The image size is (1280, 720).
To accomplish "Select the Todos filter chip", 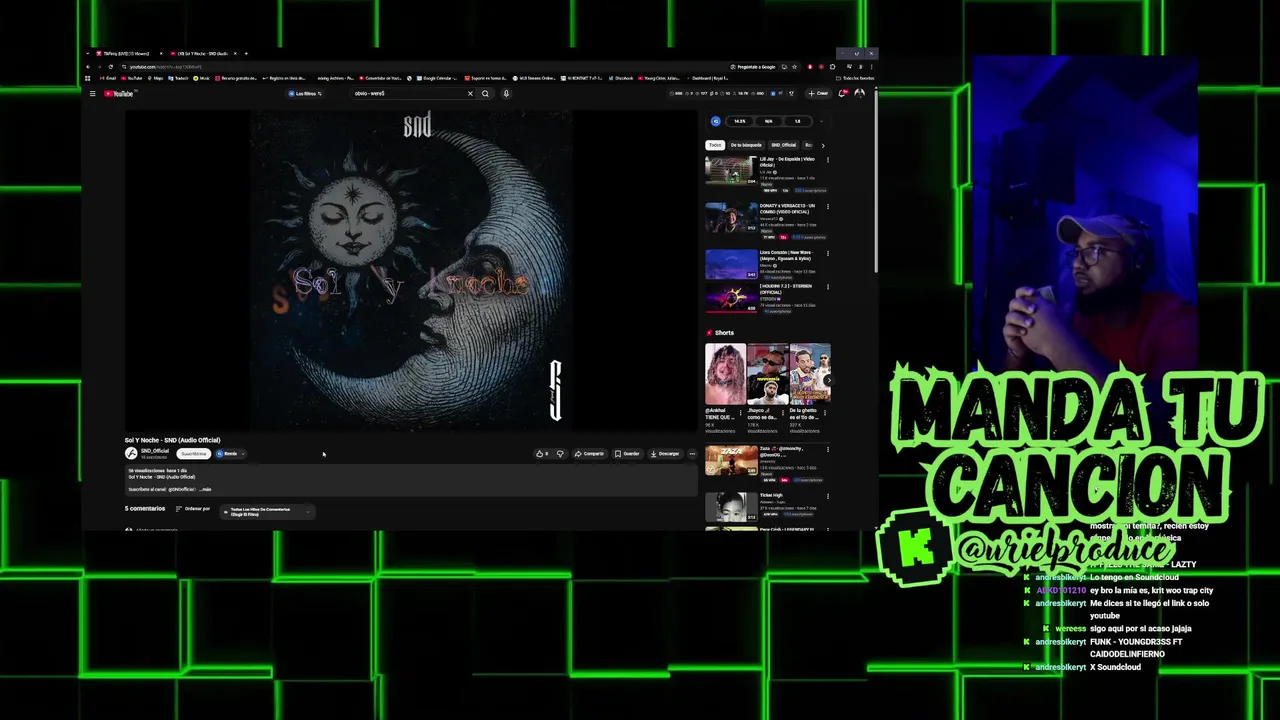I will (x=715, y=145).
